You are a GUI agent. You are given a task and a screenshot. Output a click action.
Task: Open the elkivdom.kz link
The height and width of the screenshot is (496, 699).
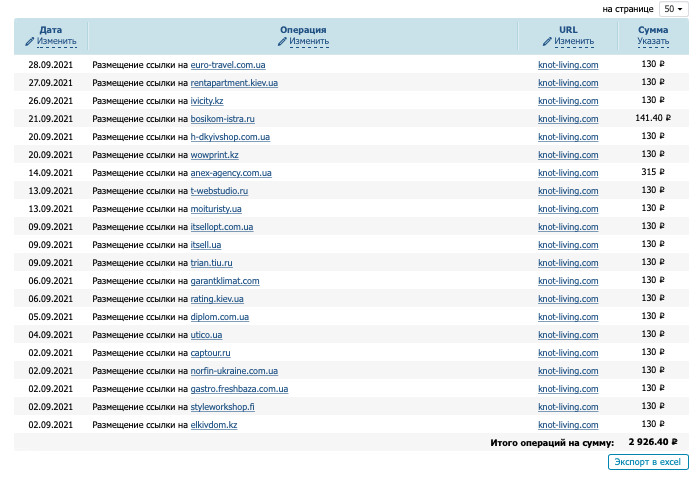coord(214,425)
